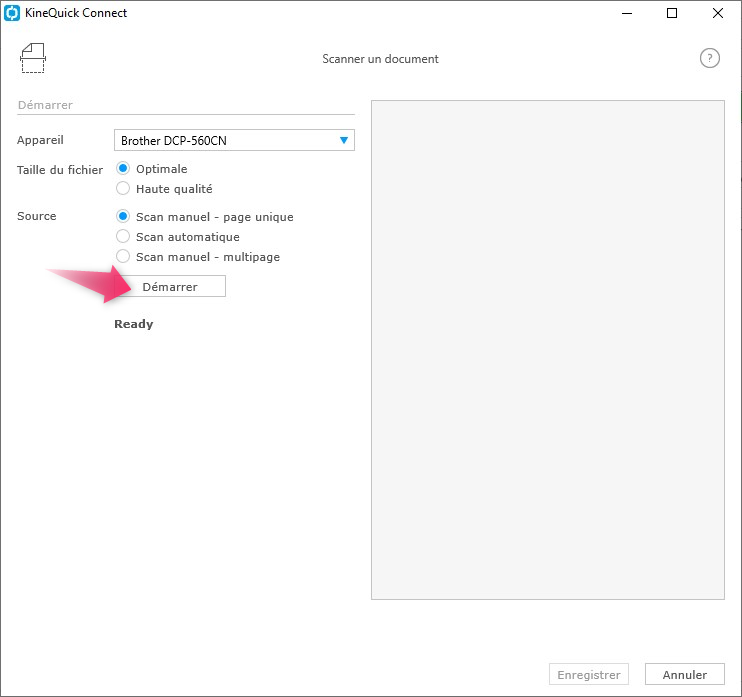742x697 pixels.
Task: Click the Brother DCP-560CN device field
Action: pyautogui.click(x=234, y=140)
